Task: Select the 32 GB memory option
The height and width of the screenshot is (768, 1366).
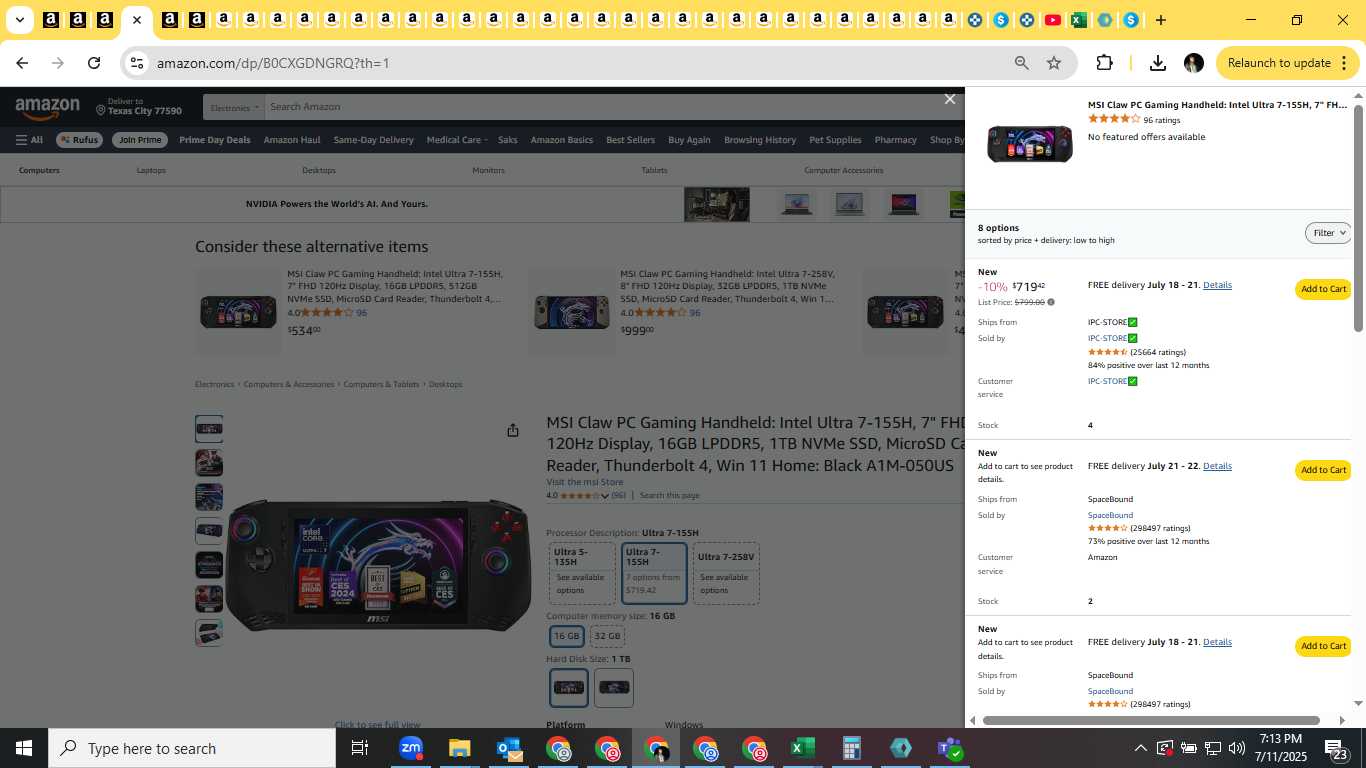Action: coord(607,636)
